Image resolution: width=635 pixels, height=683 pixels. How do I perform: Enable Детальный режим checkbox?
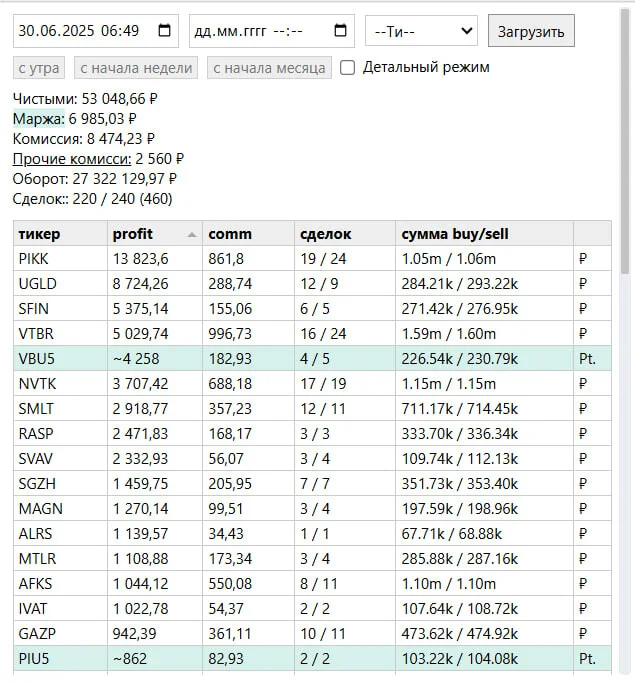click(x=347, y=68)
